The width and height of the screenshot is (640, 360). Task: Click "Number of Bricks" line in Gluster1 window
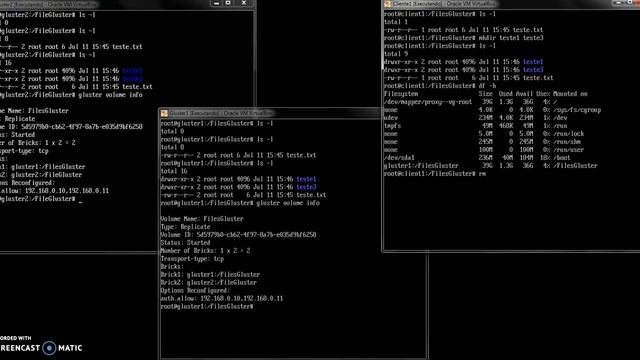(x=205, y=251)
